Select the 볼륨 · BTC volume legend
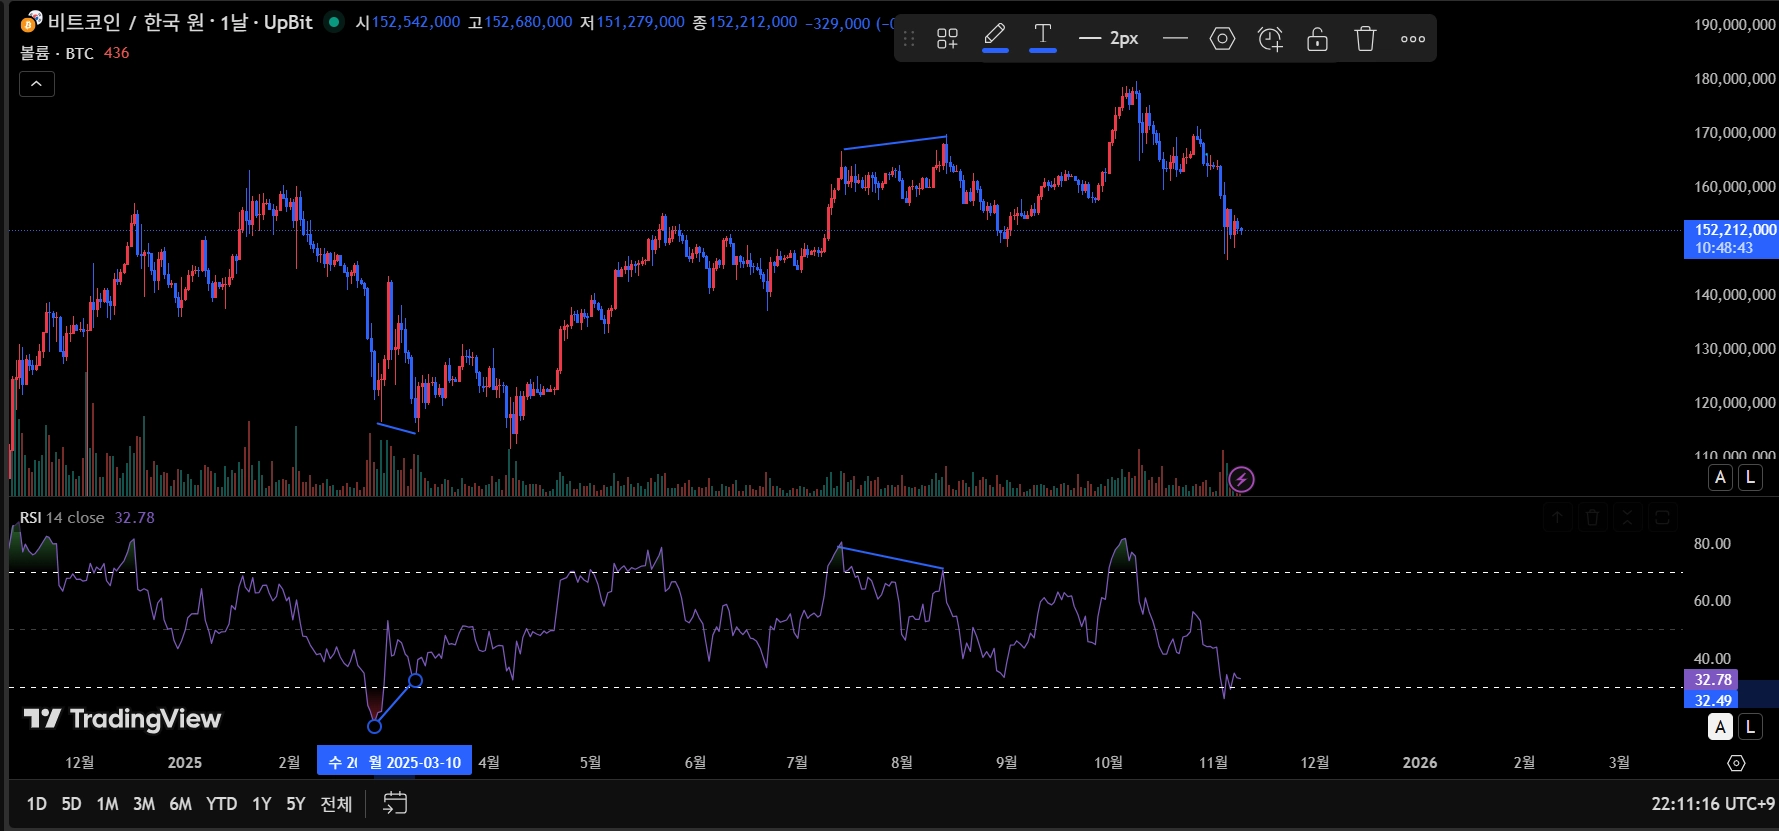The height and width of the screenshot is (831, 1779). [x=57, y=53]
